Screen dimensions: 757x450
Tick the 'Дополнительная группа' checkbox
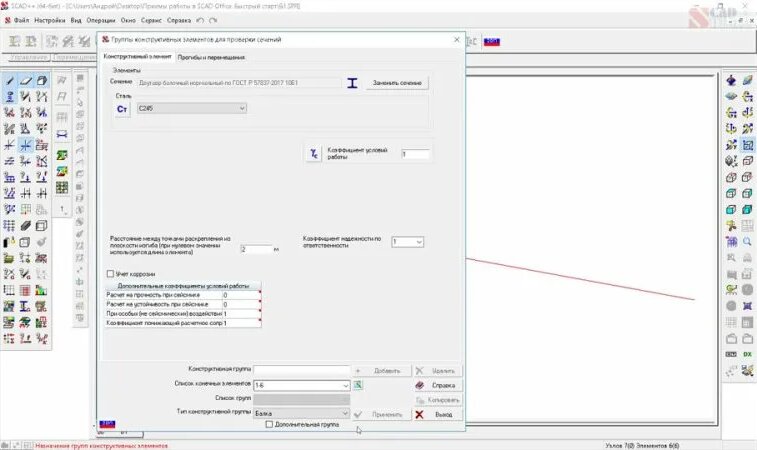point(269,424)
